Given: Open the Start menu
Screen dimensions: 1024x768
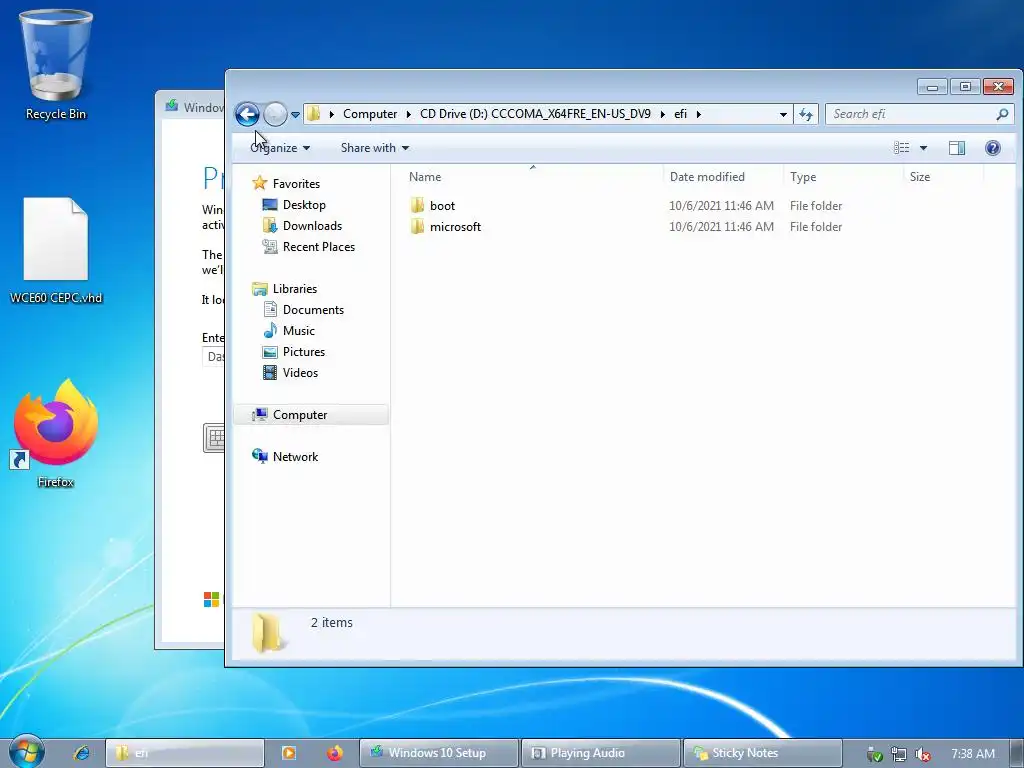Looking at the screenshot, I should click(27, 753).
